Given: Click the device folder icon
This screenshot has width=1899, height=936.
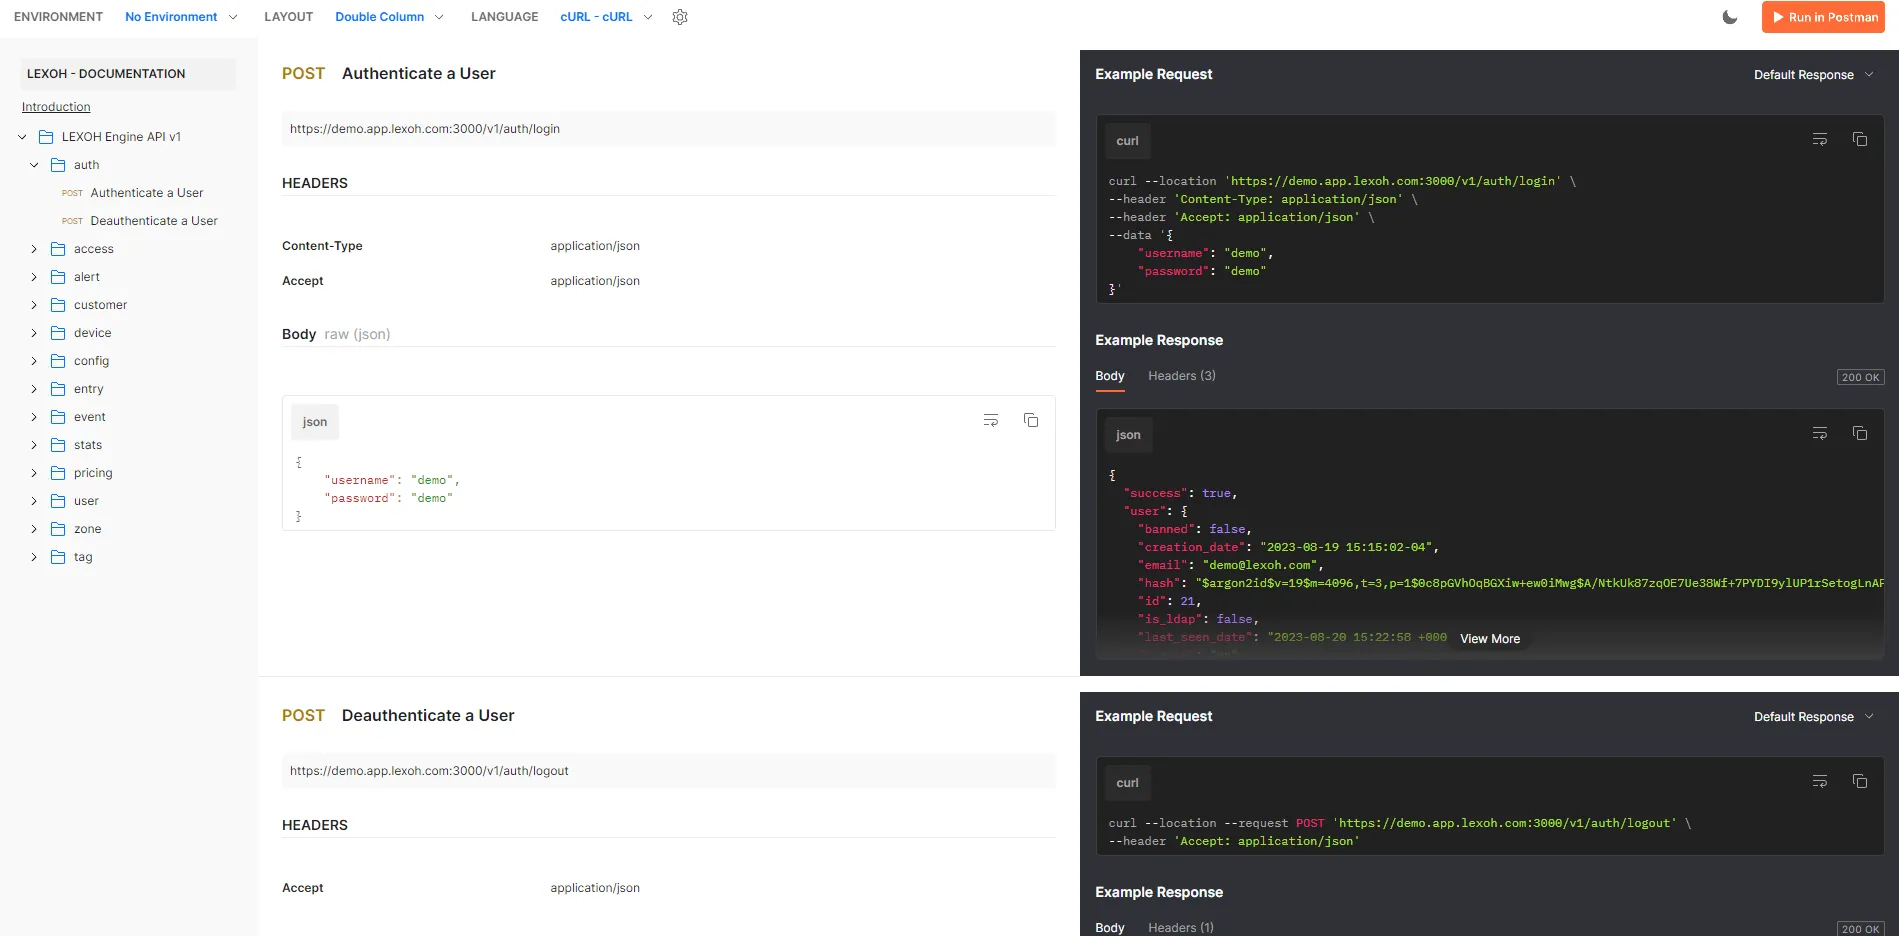Looking at the screenshot, I should tap(58, 333).
